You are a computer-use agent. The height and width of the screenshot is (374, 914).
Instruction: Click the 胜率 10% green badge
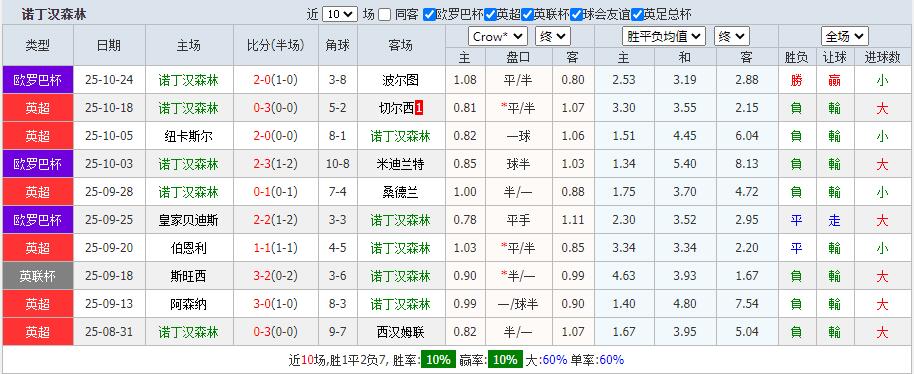[x=439, y=359]
